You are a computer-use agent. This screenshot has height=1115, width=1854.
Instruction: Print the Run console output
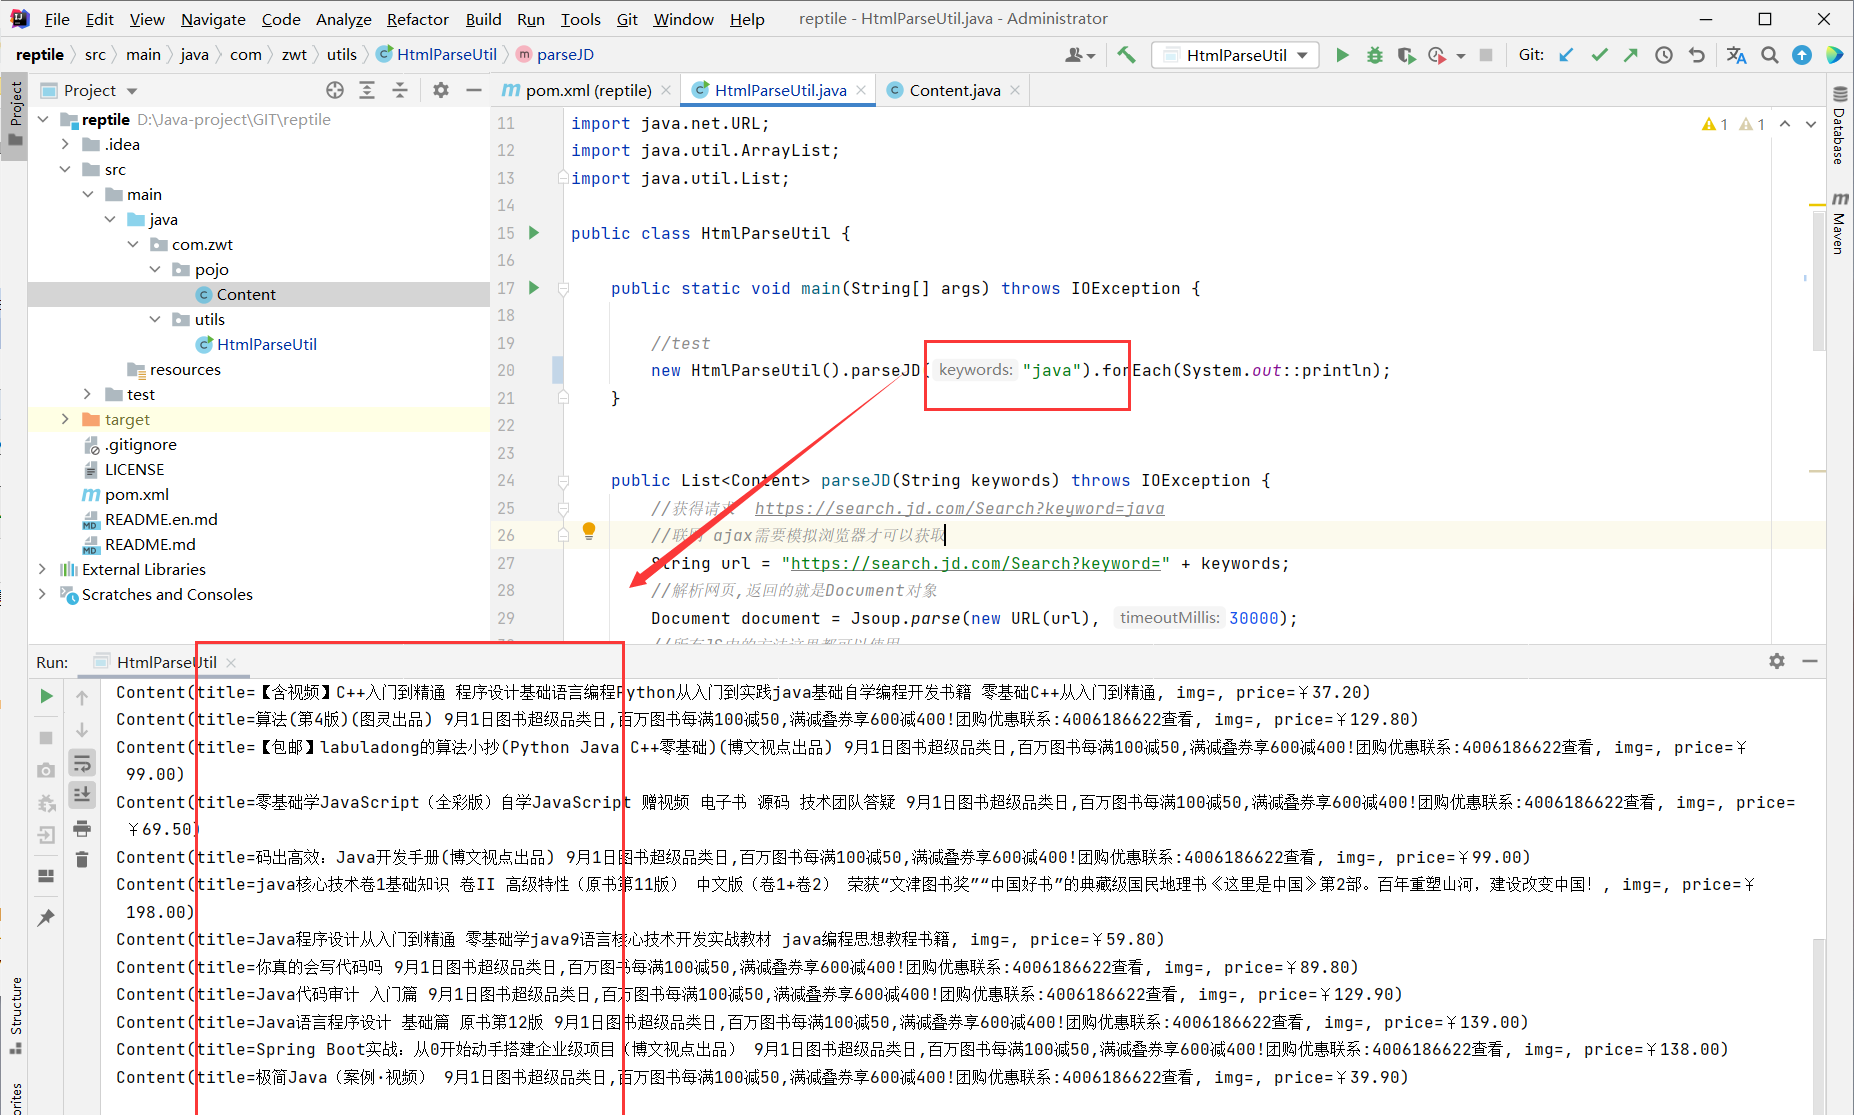(82, 828)
